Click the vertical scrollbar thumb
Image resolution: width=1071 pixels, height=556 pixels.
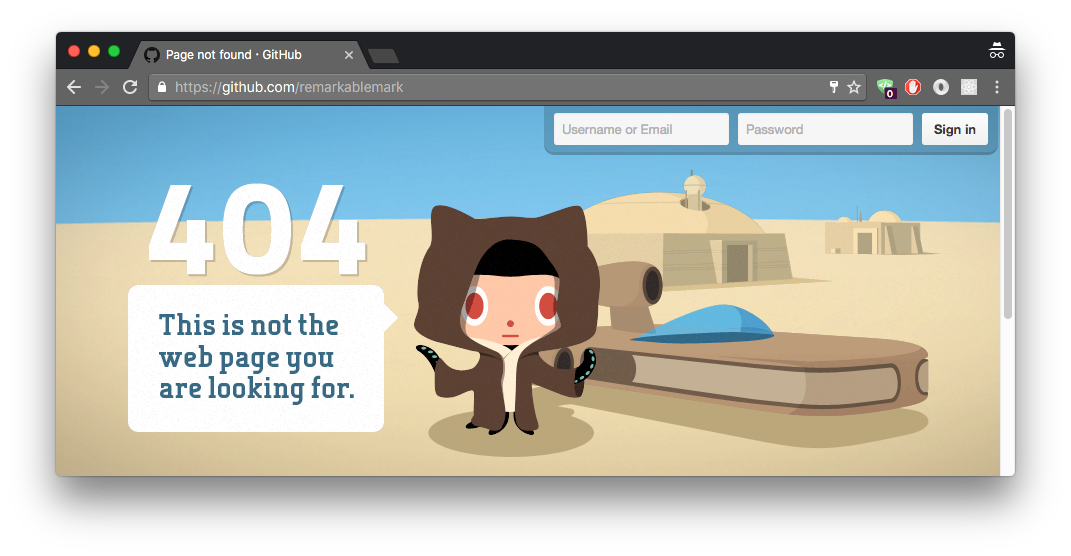[x=1007, y=213]
